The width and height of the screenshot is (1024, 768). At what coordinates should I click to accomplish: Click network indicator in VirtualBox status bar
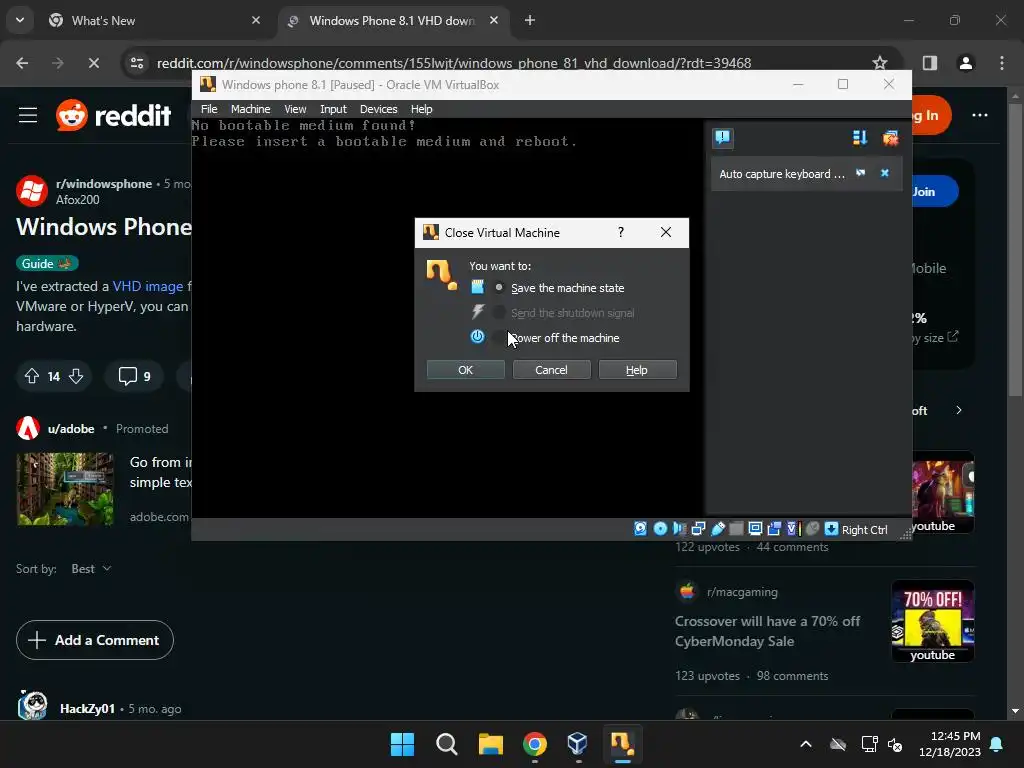pos(698,528)
